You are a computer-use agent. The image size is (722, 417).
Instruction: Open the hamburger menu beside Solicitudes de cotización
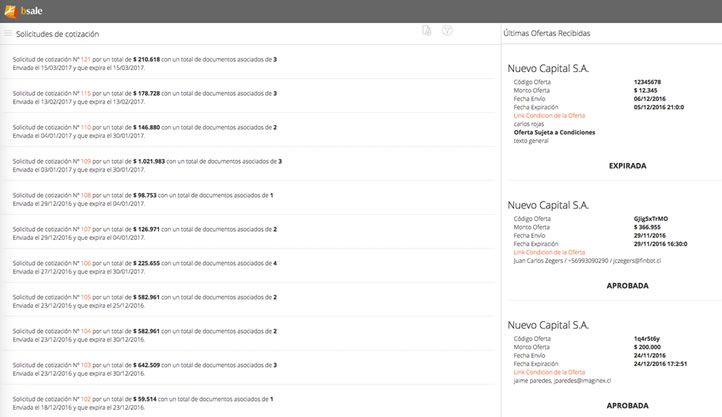[8, 33]
